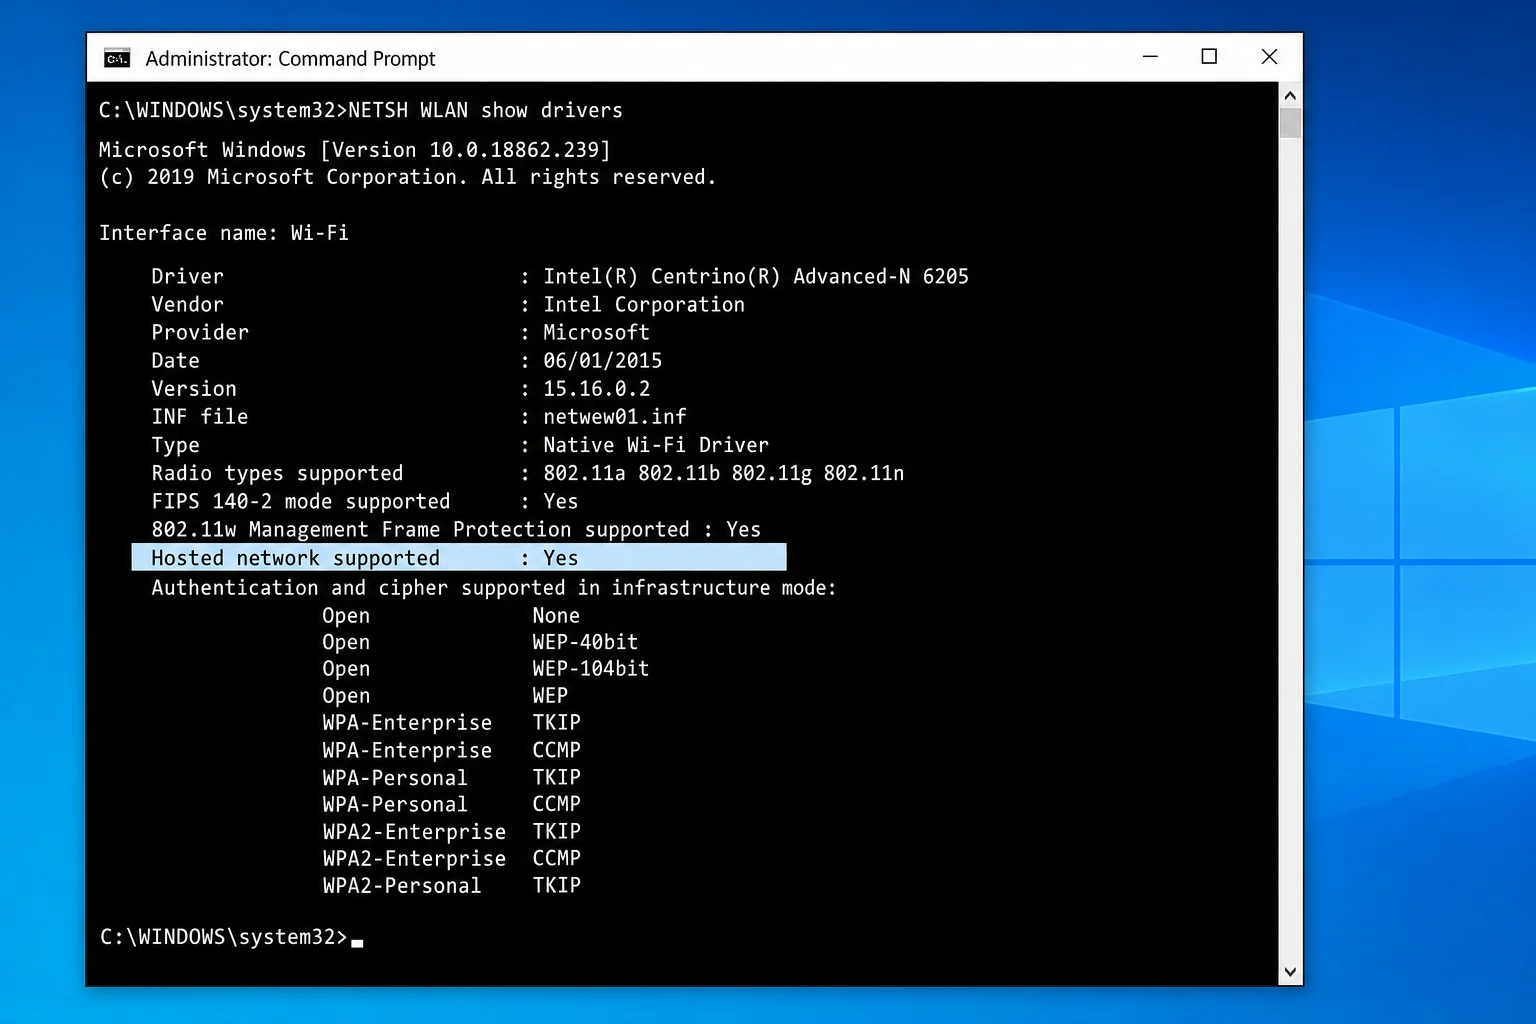Viewport: 1536px width, 1024px height.
Task: Click the 'Administrator: Command Prompt' title text
Action: coord(290,59)
